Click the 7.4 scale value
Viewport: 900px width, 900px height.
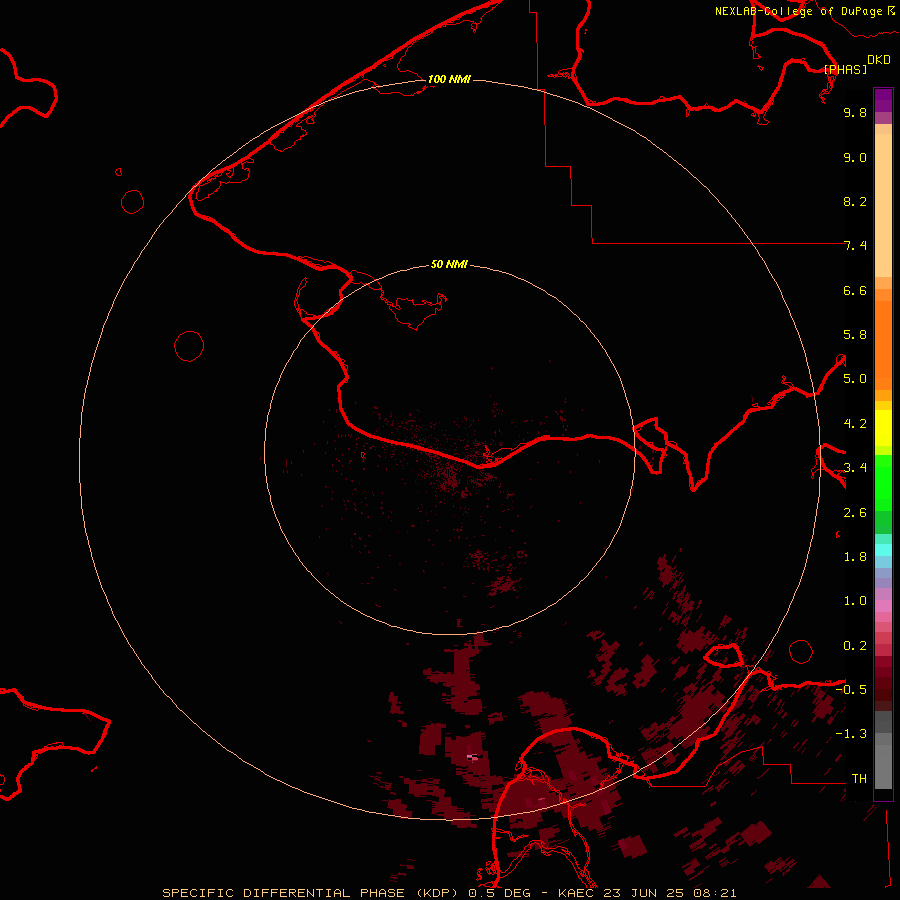(x=855, y=246)
